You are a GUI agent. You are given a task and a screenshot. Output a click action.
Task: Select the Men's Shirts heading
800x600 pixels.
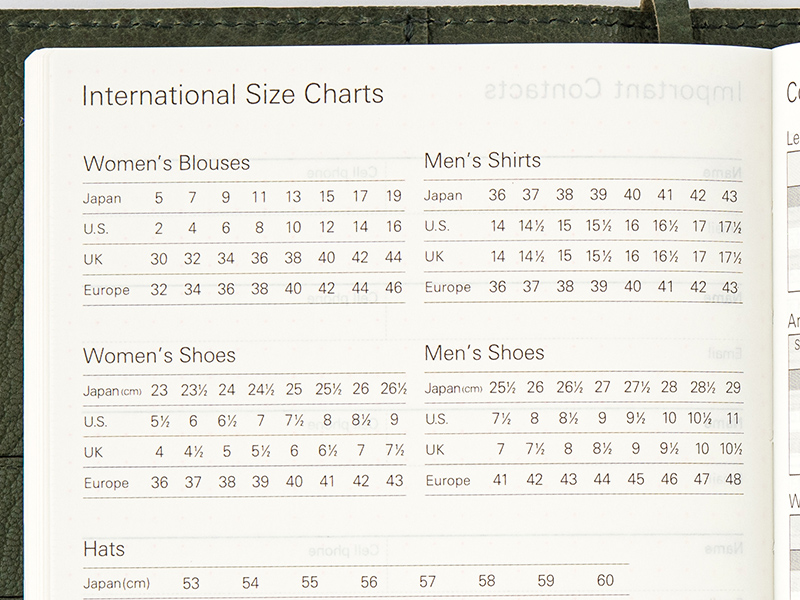pos(482,160)
